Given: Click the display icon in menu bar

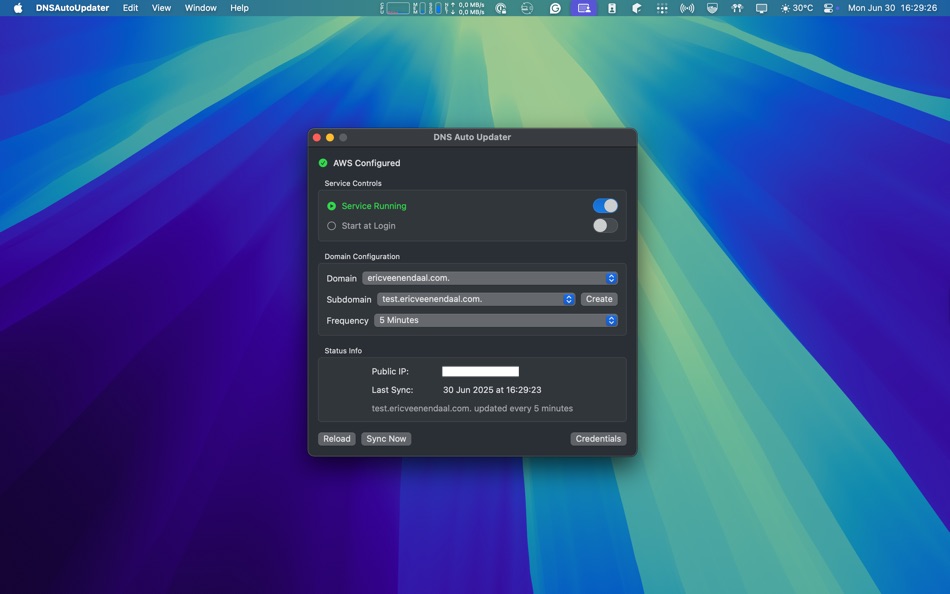Looking at the screenshot, I should click(x=762, y=8).
